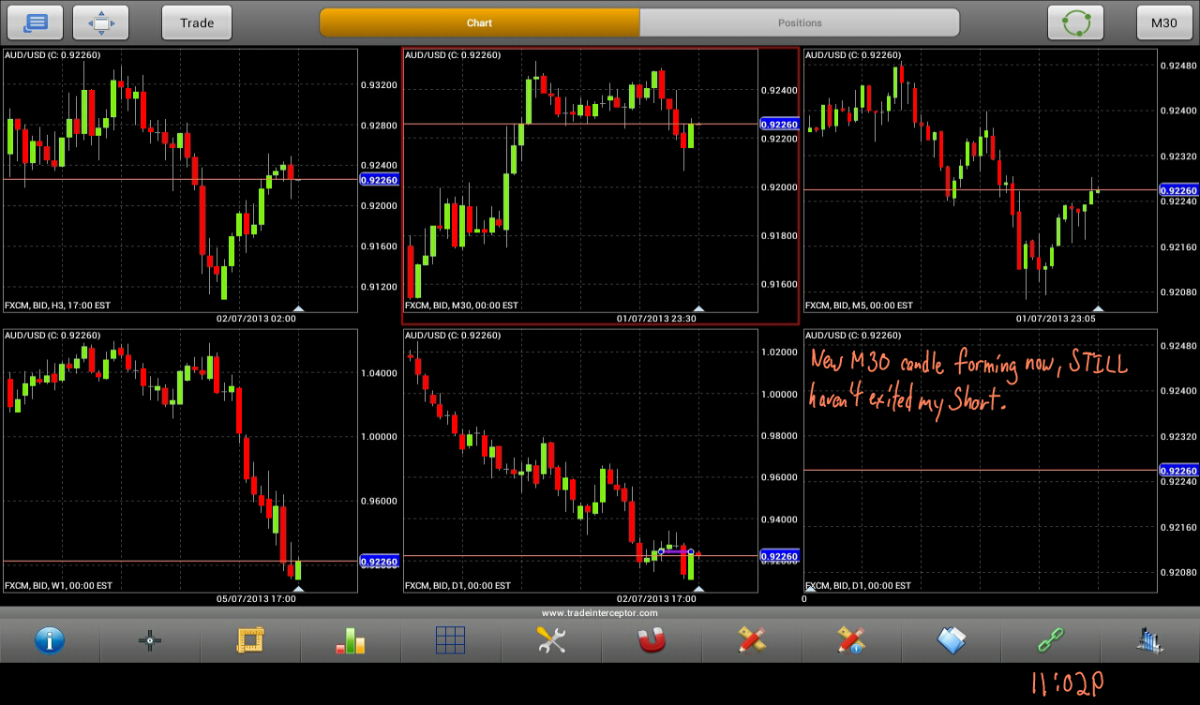
Task: Click the 05/07/2013 17:00 date label
Action: pos(256,599)
